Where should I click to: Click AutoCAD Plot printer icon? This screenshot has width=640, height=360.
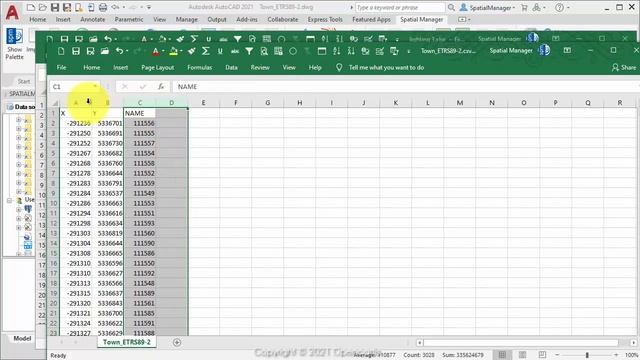click(103, 7)
